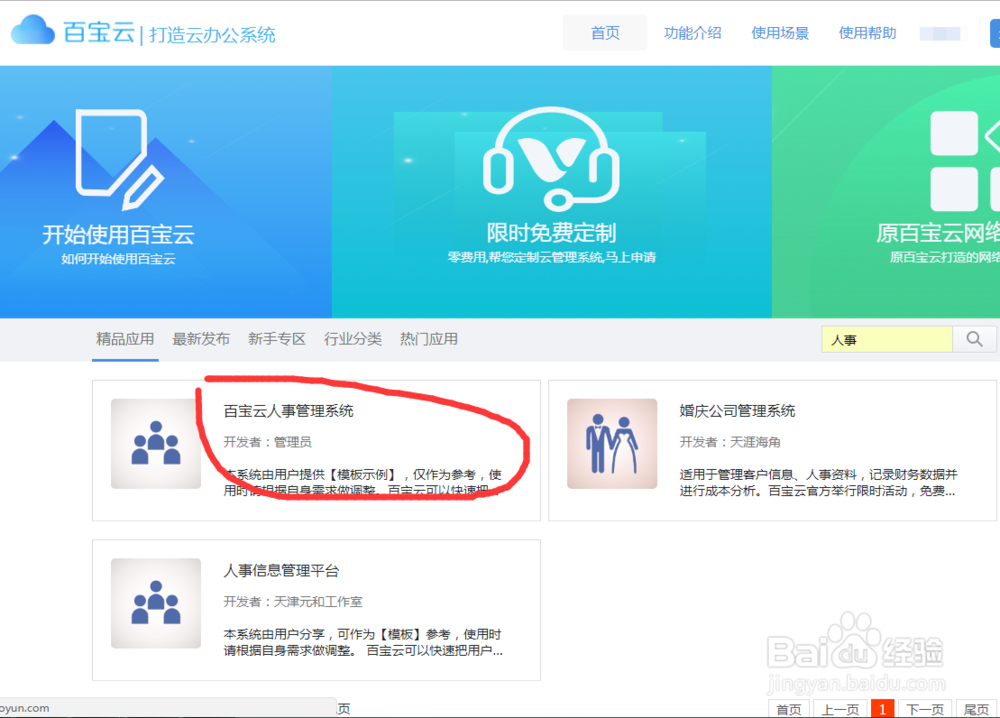This screenshot has width=1000, height=718.
Task: Click 人事信息管理平台 description text
Action: point(363,642)
